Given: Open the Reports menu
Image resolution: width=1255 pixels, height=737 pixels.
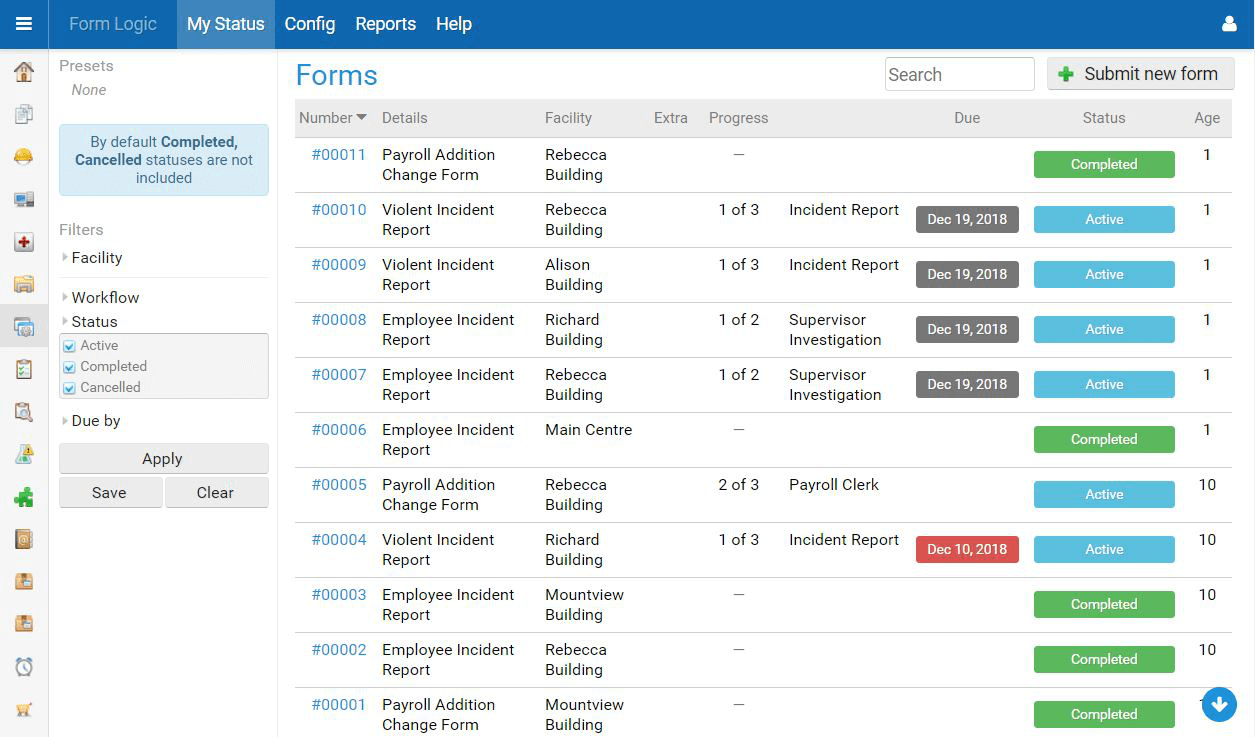Looking at the screenshot, I should 385,23.
